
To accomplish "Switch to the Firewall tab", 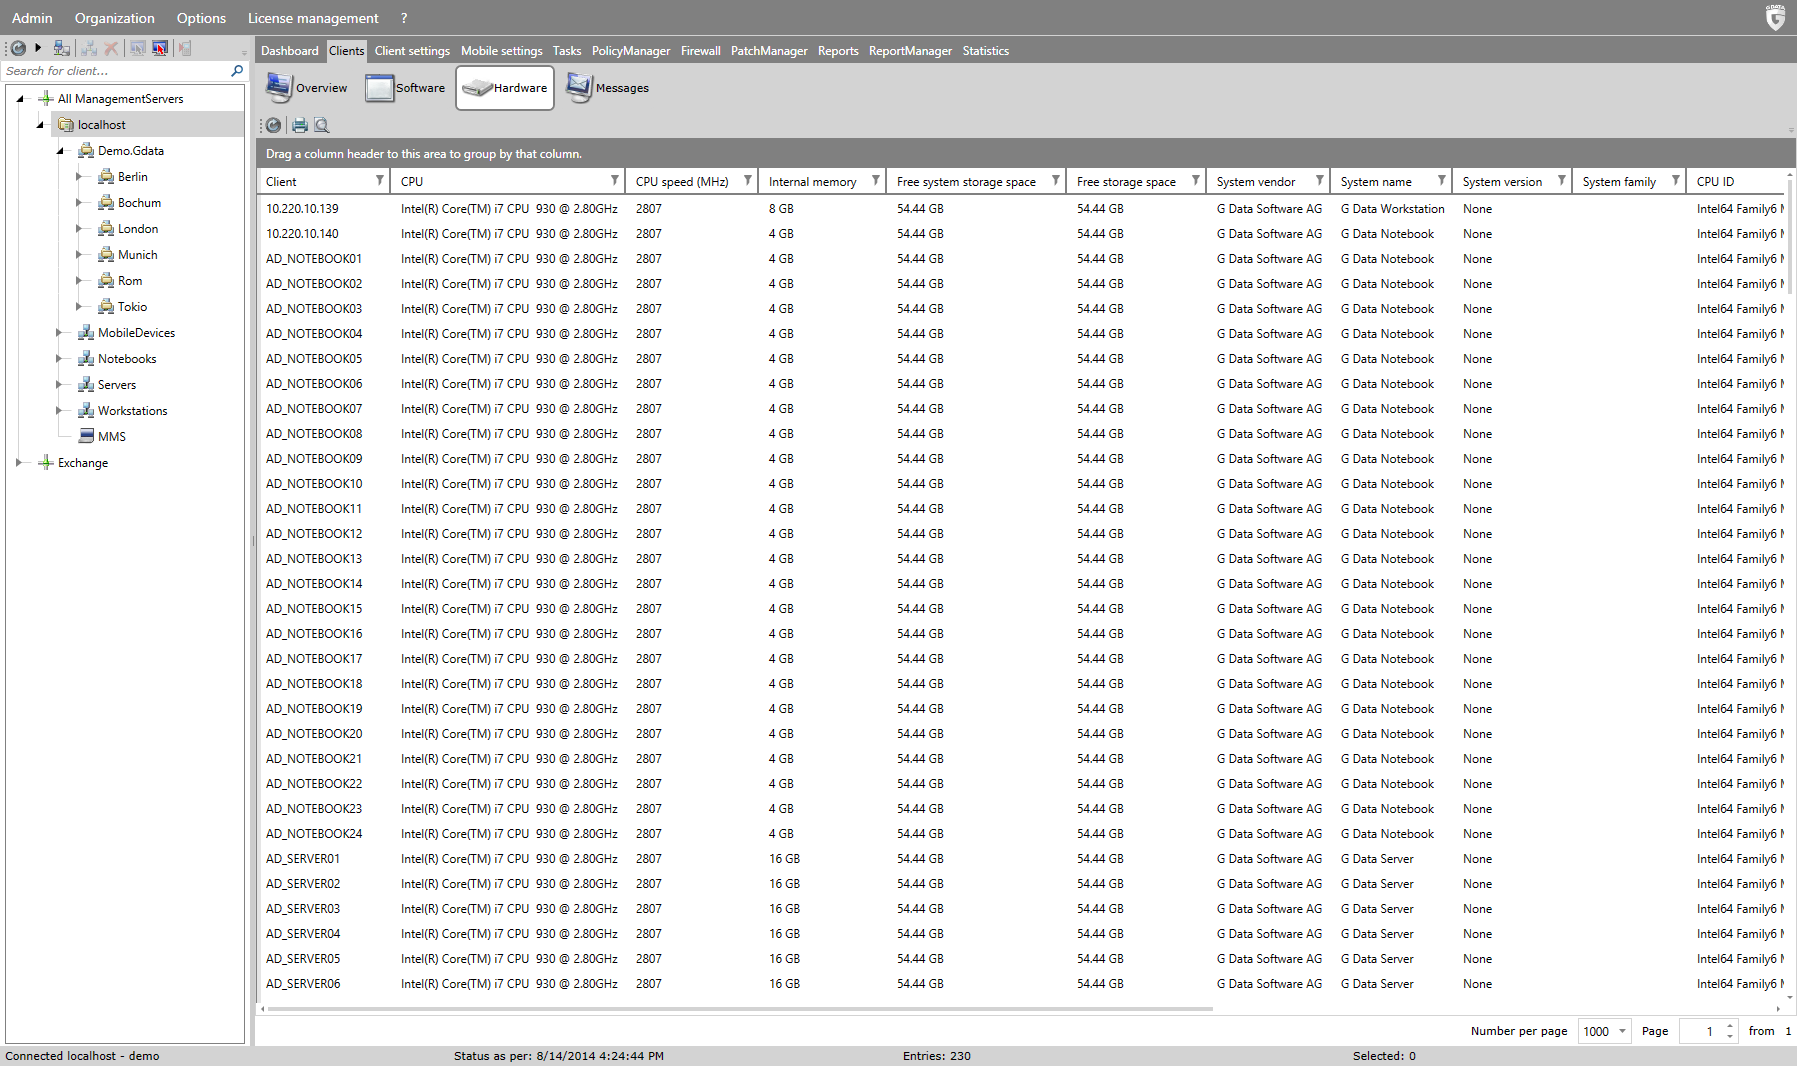I will click(x=700, y=51).
